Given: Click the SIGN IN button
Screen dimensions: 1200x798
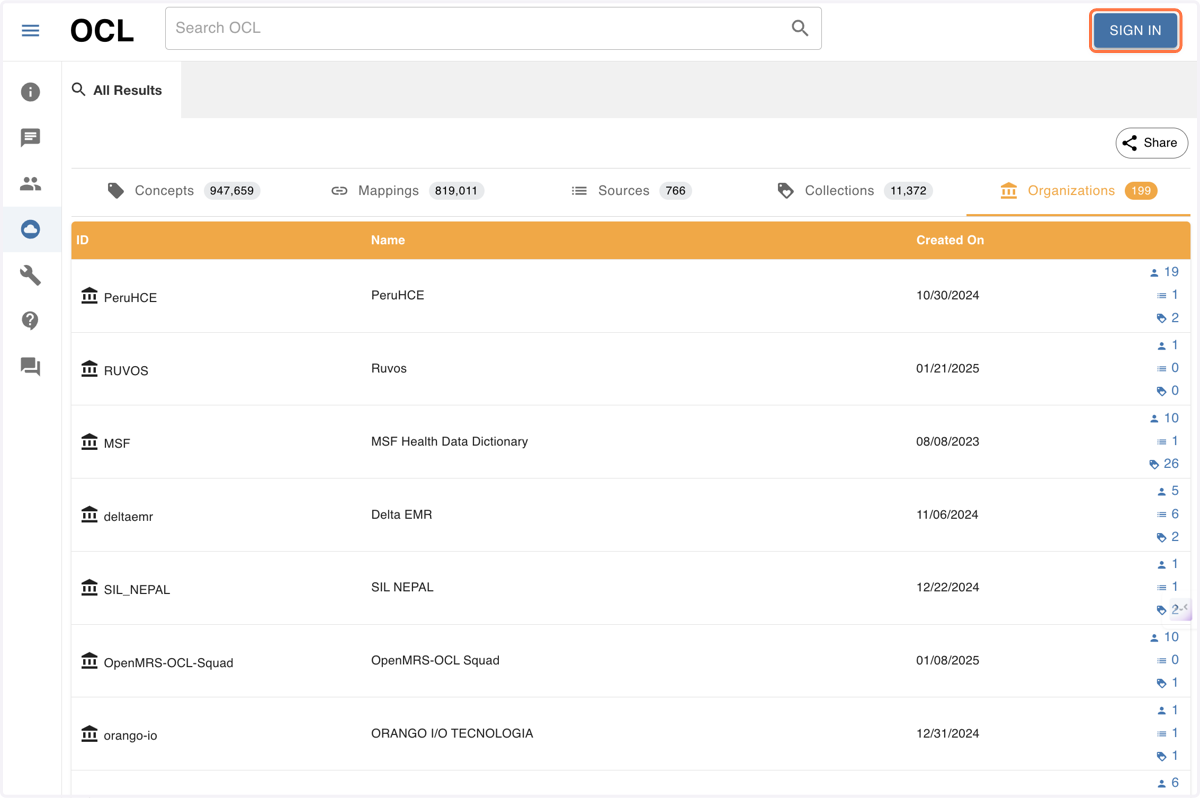Looking at the screenshot, I should tap(1135, 30).
